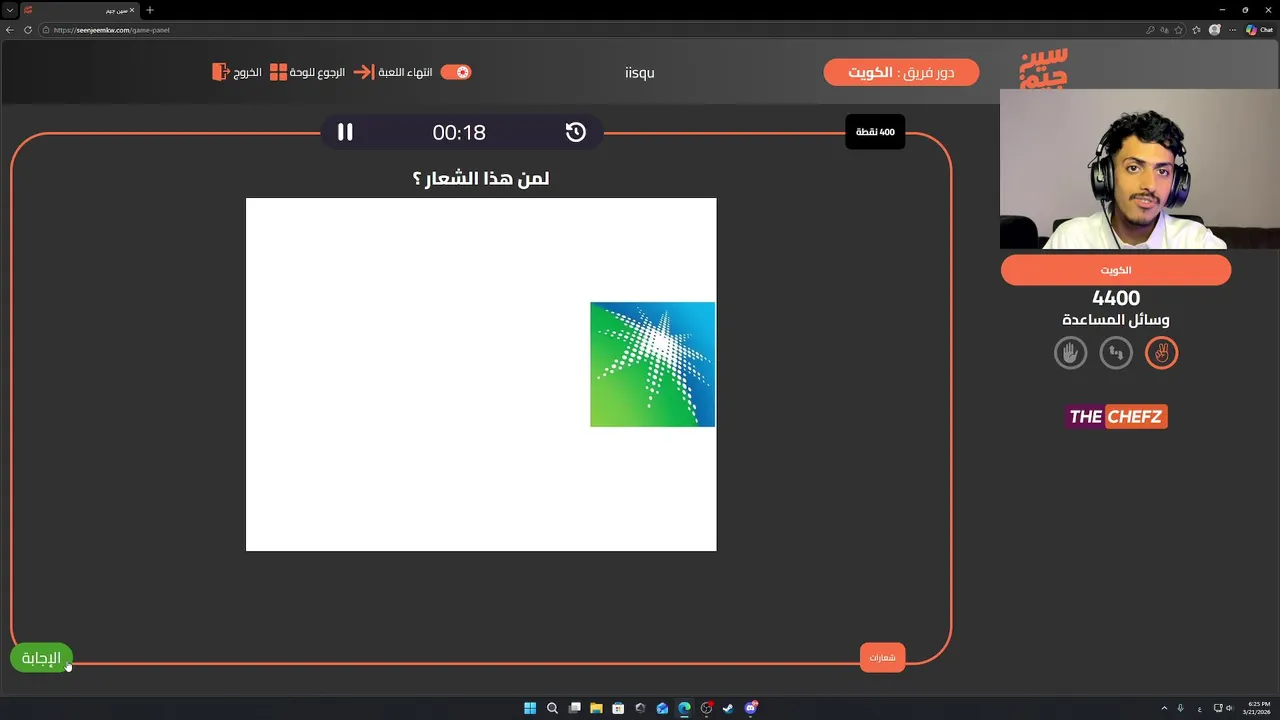1280x720 pixels.
Task: Click the orange board grid icon
Action: pyautogui.click(x=278, y=72)
